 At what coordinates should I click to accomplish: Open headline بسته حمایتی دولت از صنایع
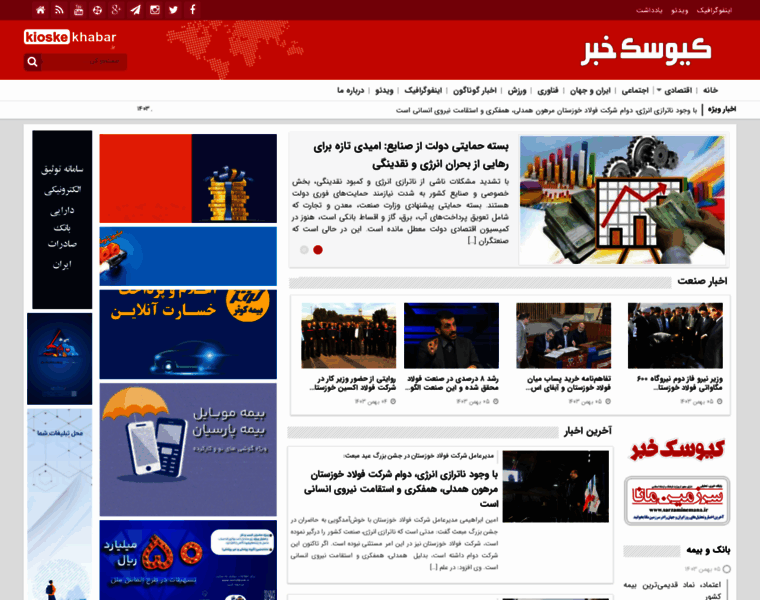pos(411,155)
